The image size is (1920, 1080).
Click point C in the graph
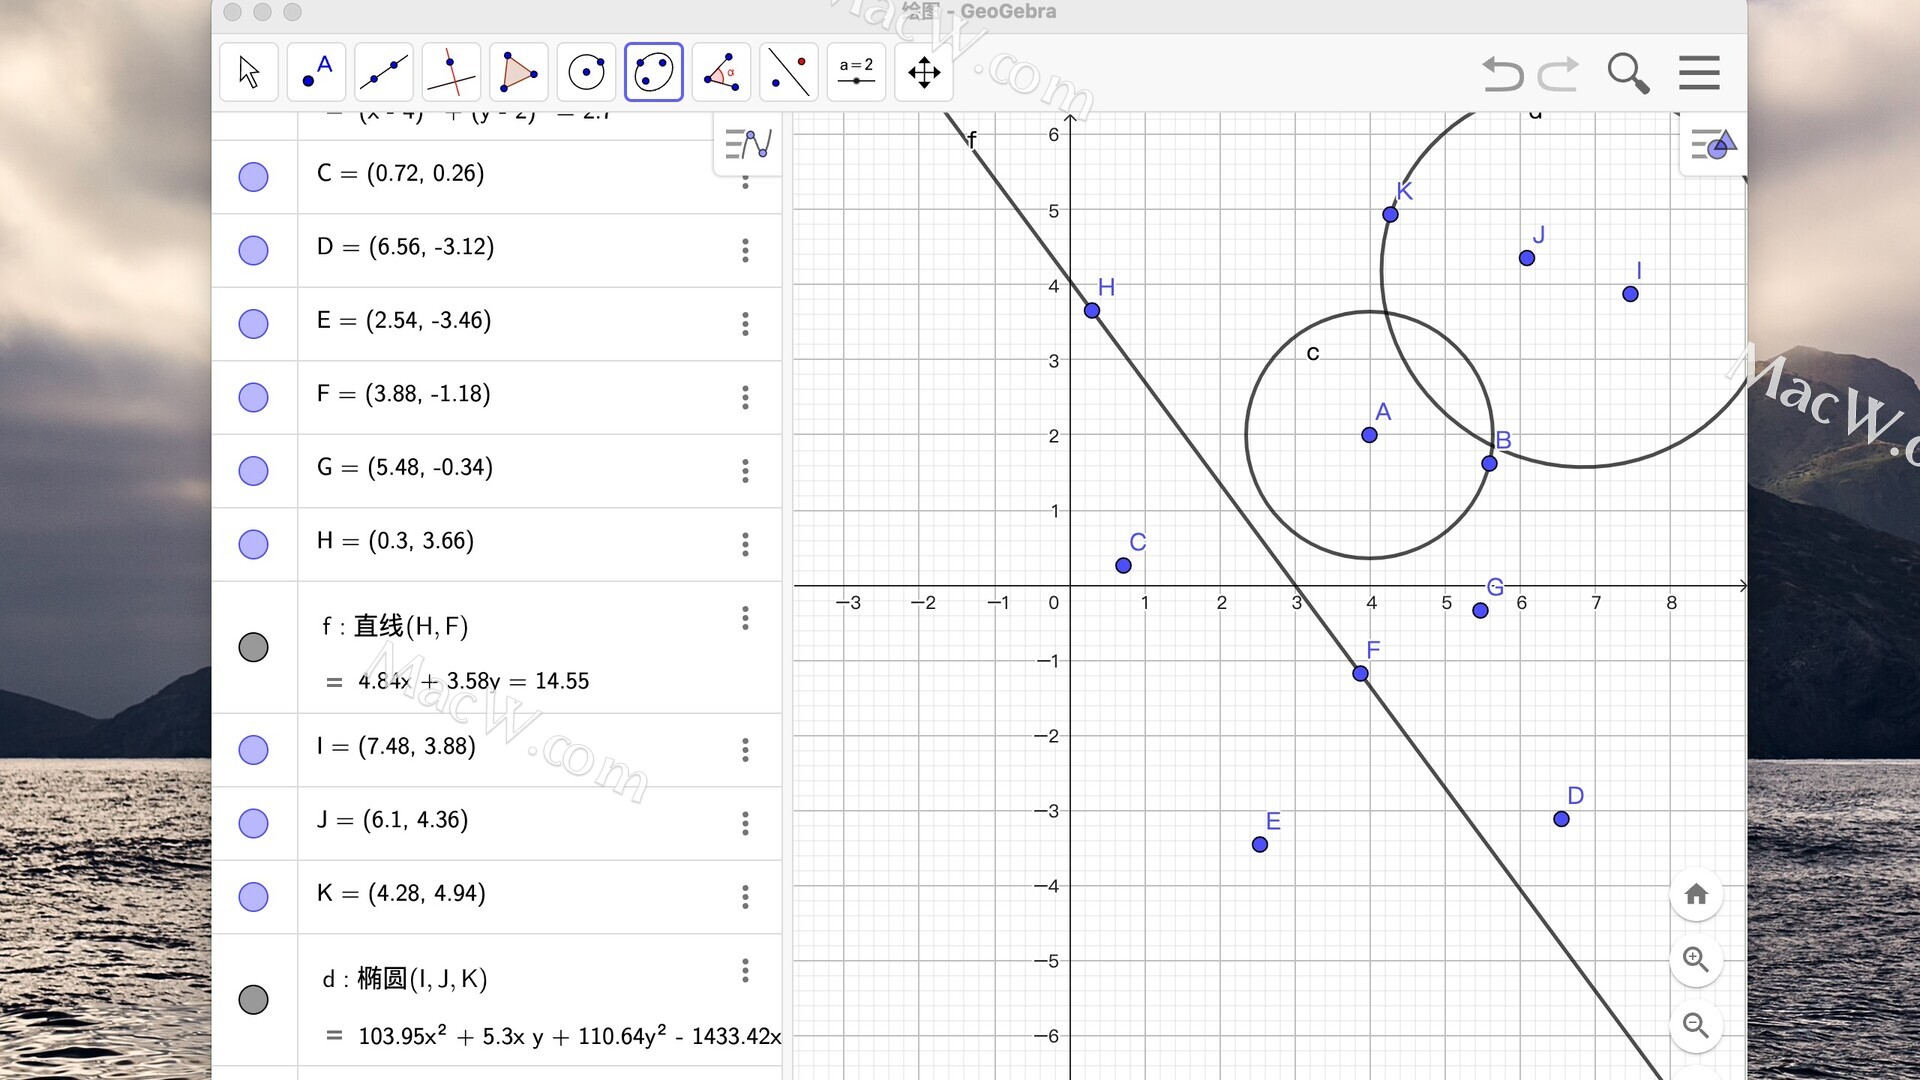pos(1123,566)
